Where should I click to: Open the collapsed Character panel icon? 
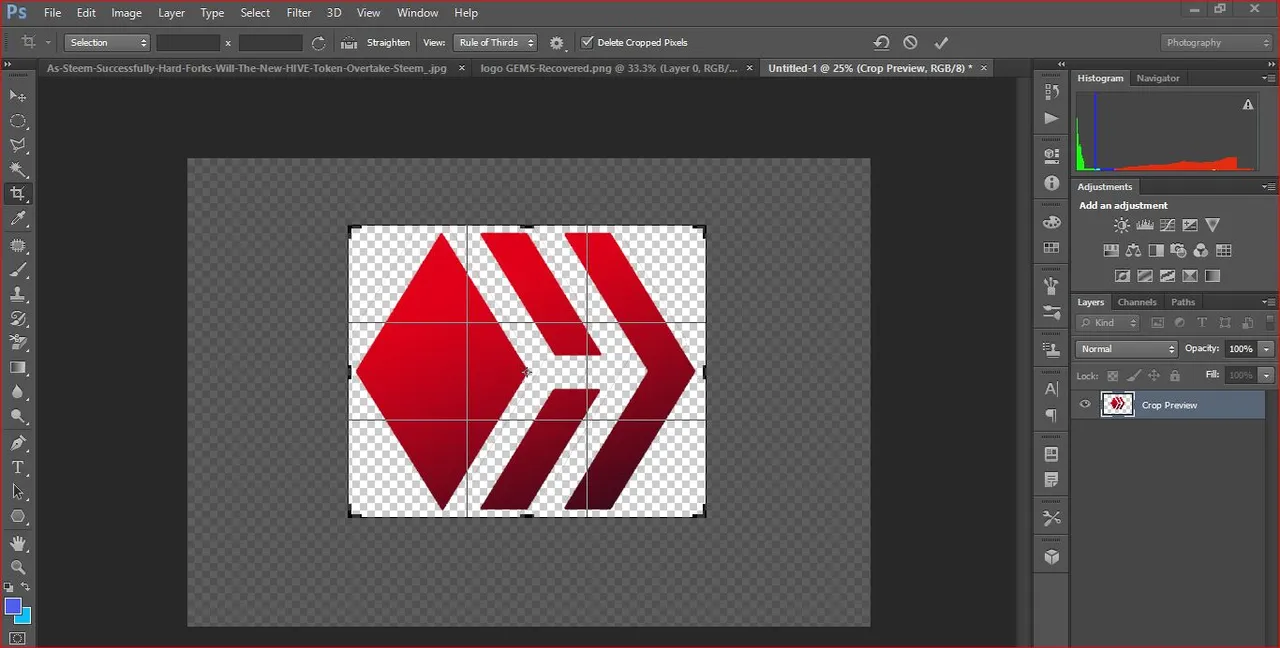[1051, 389]
